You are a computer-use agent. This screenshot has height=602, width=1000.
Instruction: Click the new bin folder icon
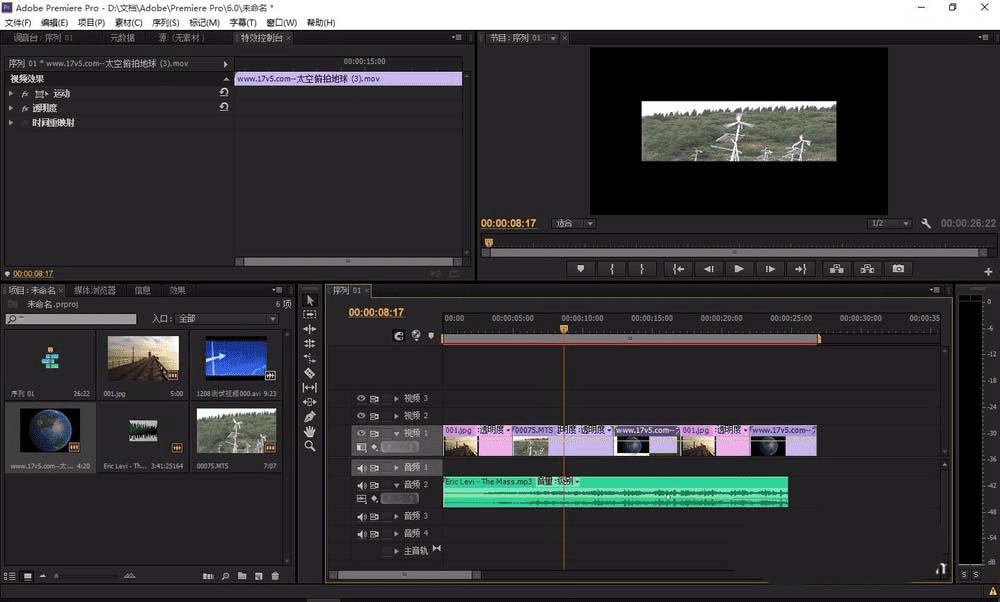coord(243,576)
